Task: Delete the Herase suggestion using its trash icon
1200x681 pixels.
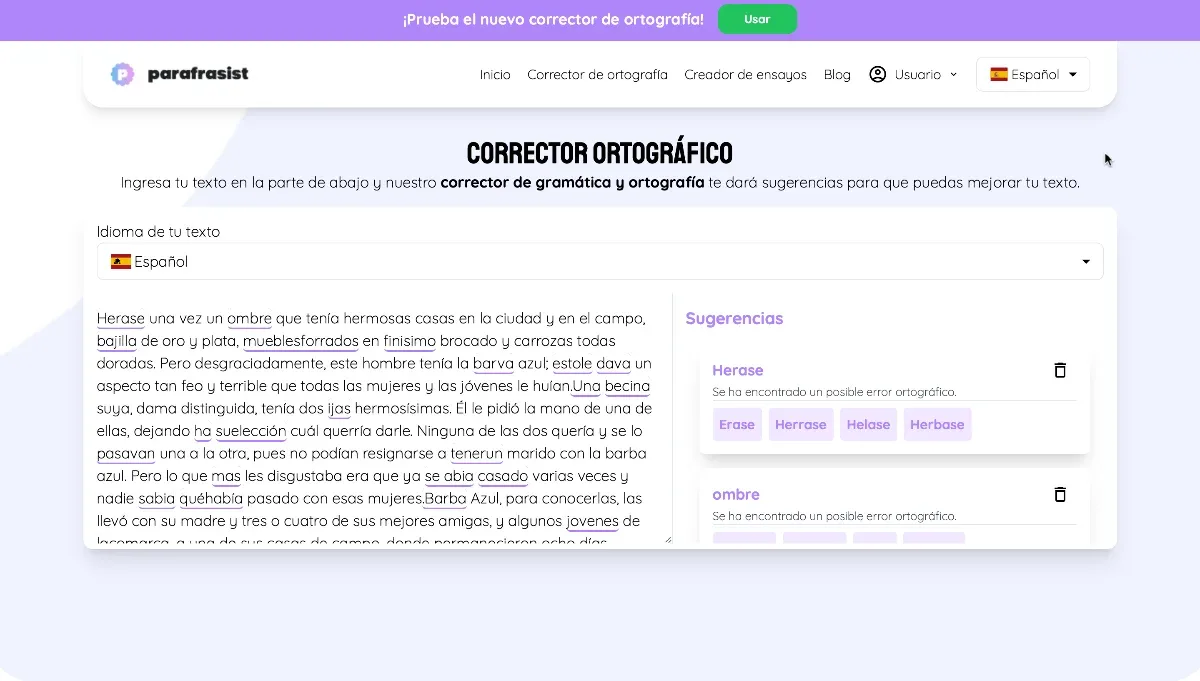Action: click(1060, 370)
